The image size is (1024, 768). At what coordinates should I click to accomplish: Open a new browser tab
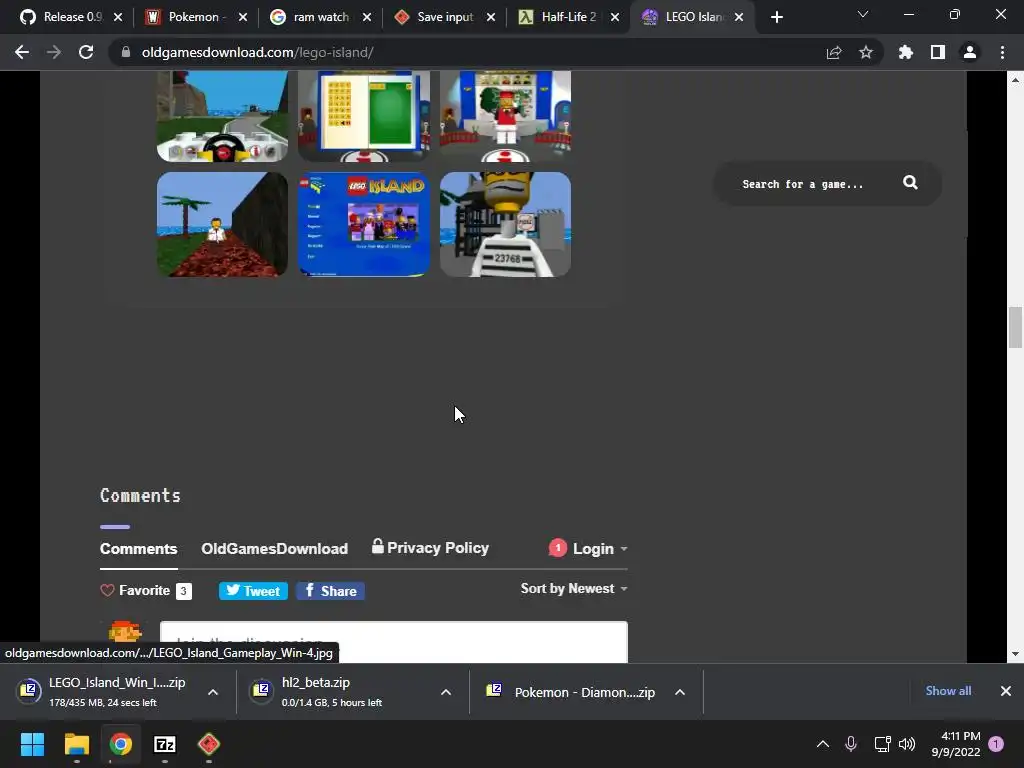pos(776,17)
